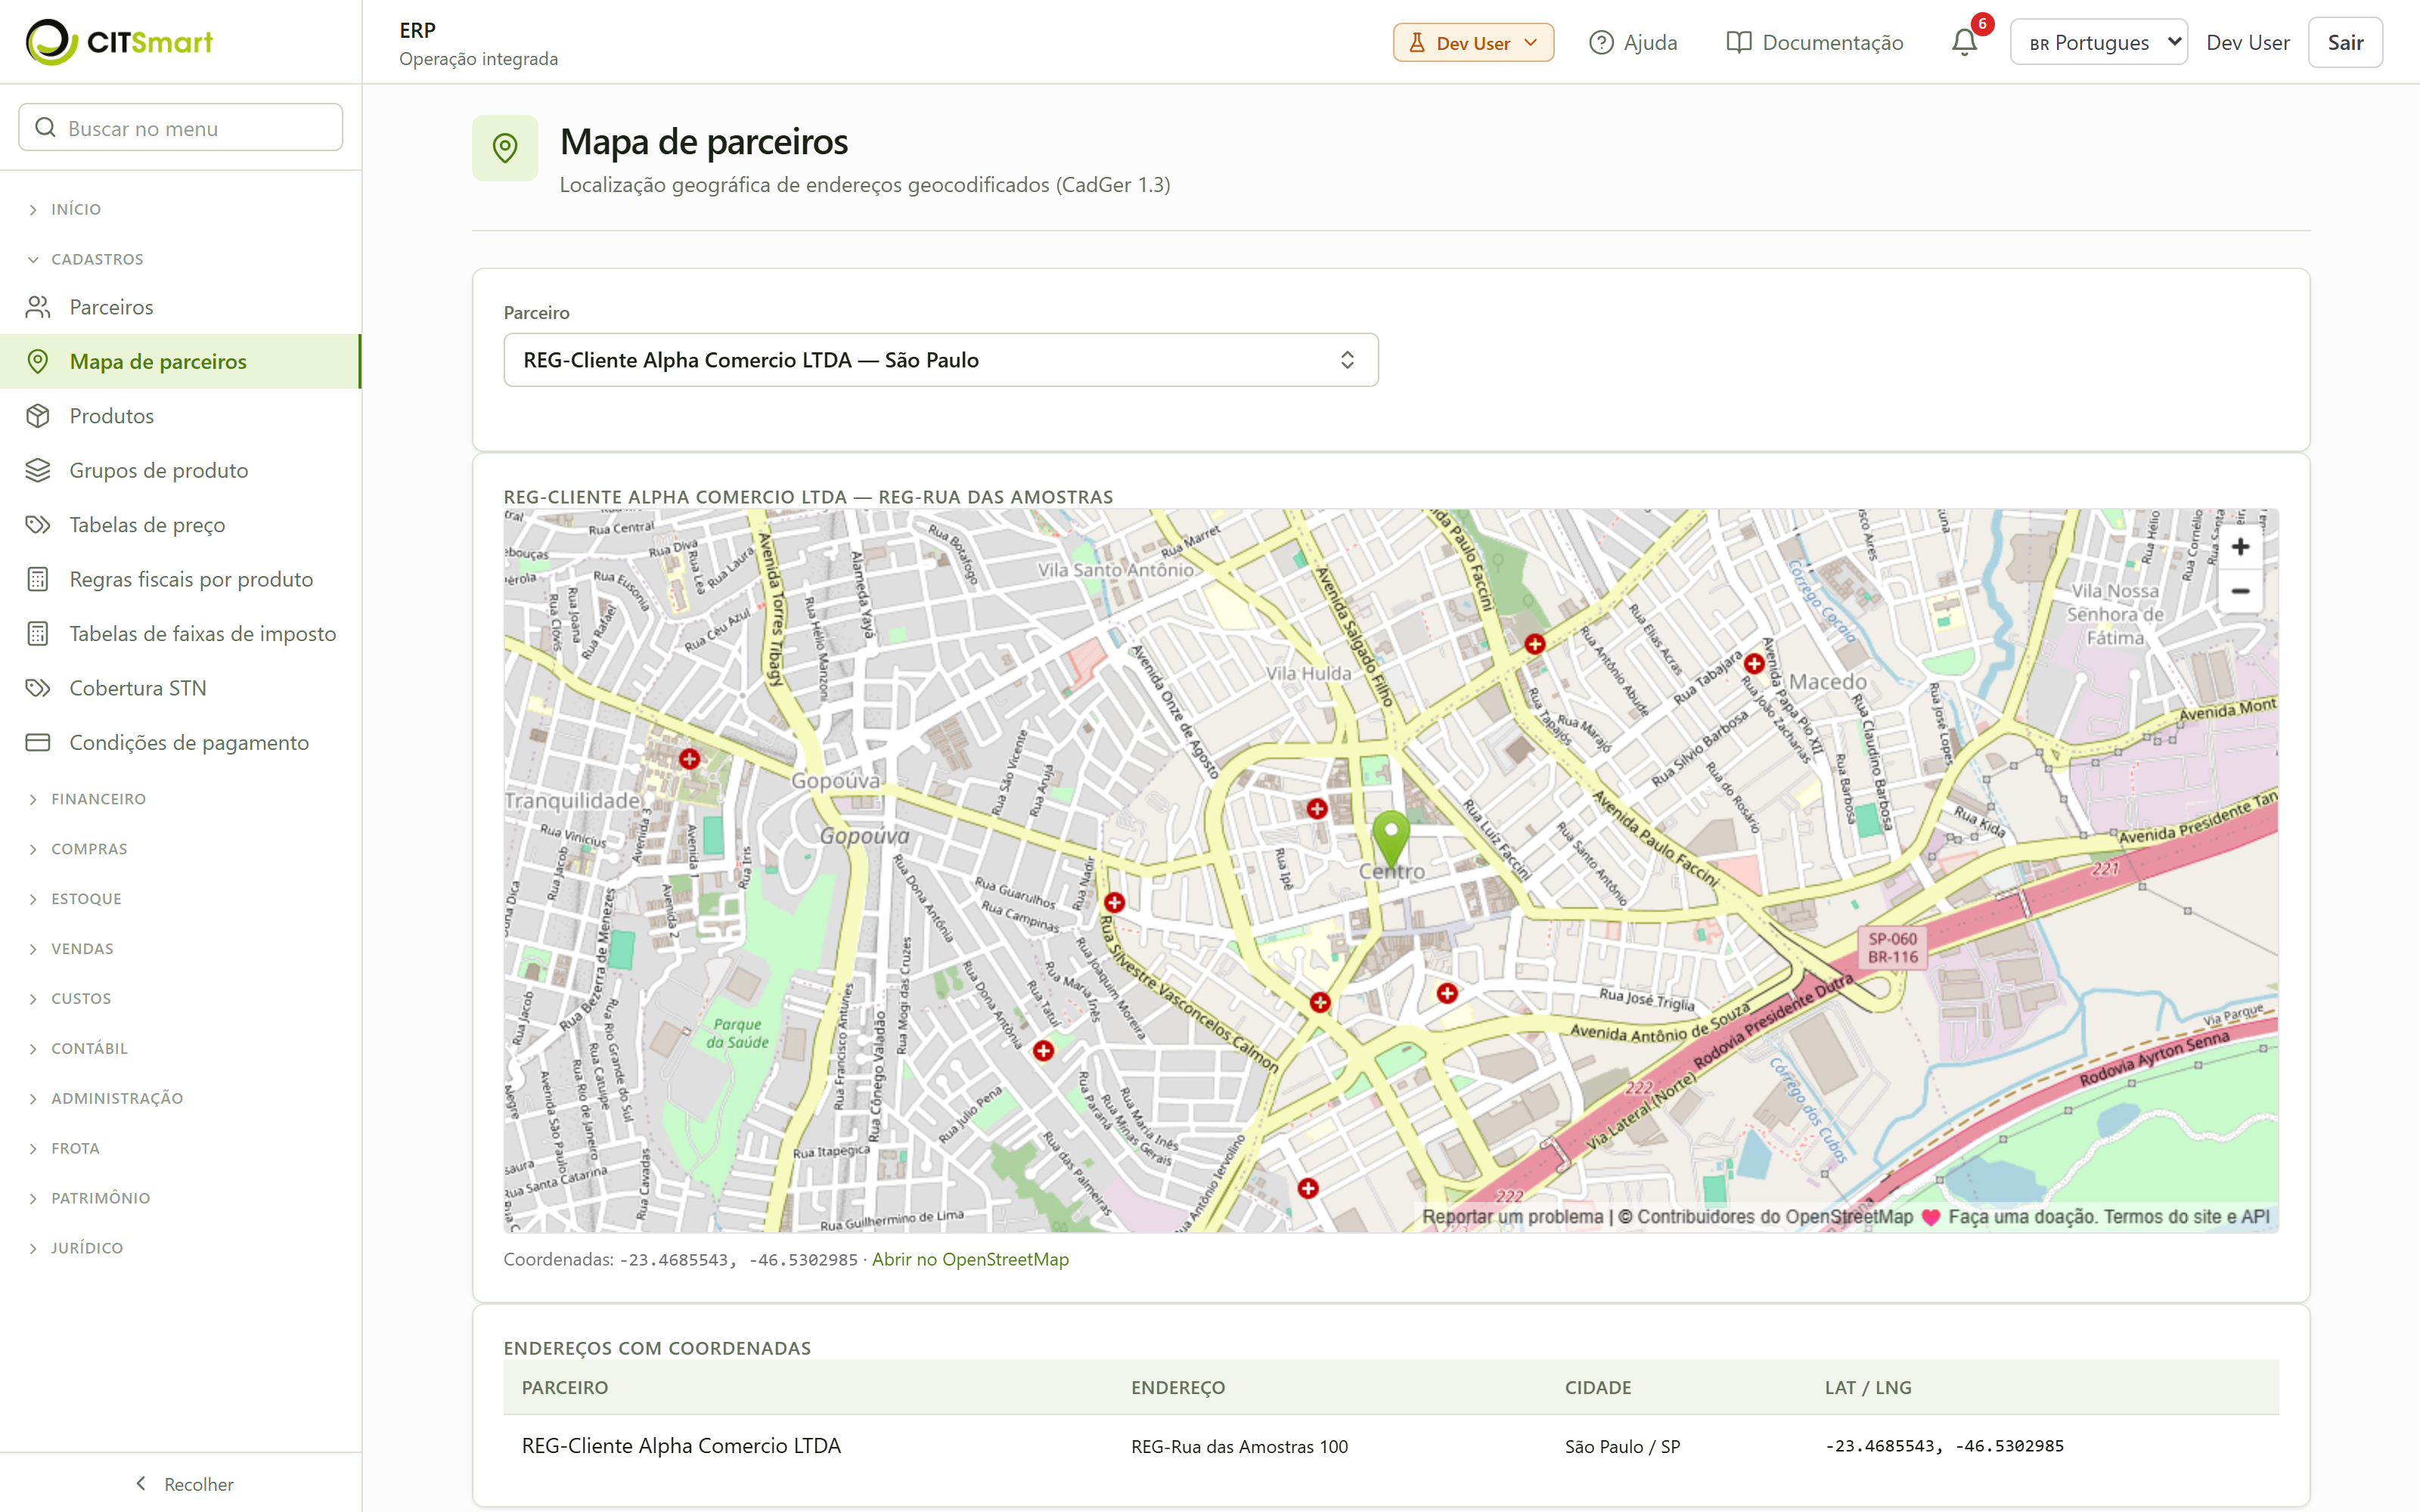Click Grupos de produto layers icon
This screenshot has width=2420, height=1512.
point(38,470)
